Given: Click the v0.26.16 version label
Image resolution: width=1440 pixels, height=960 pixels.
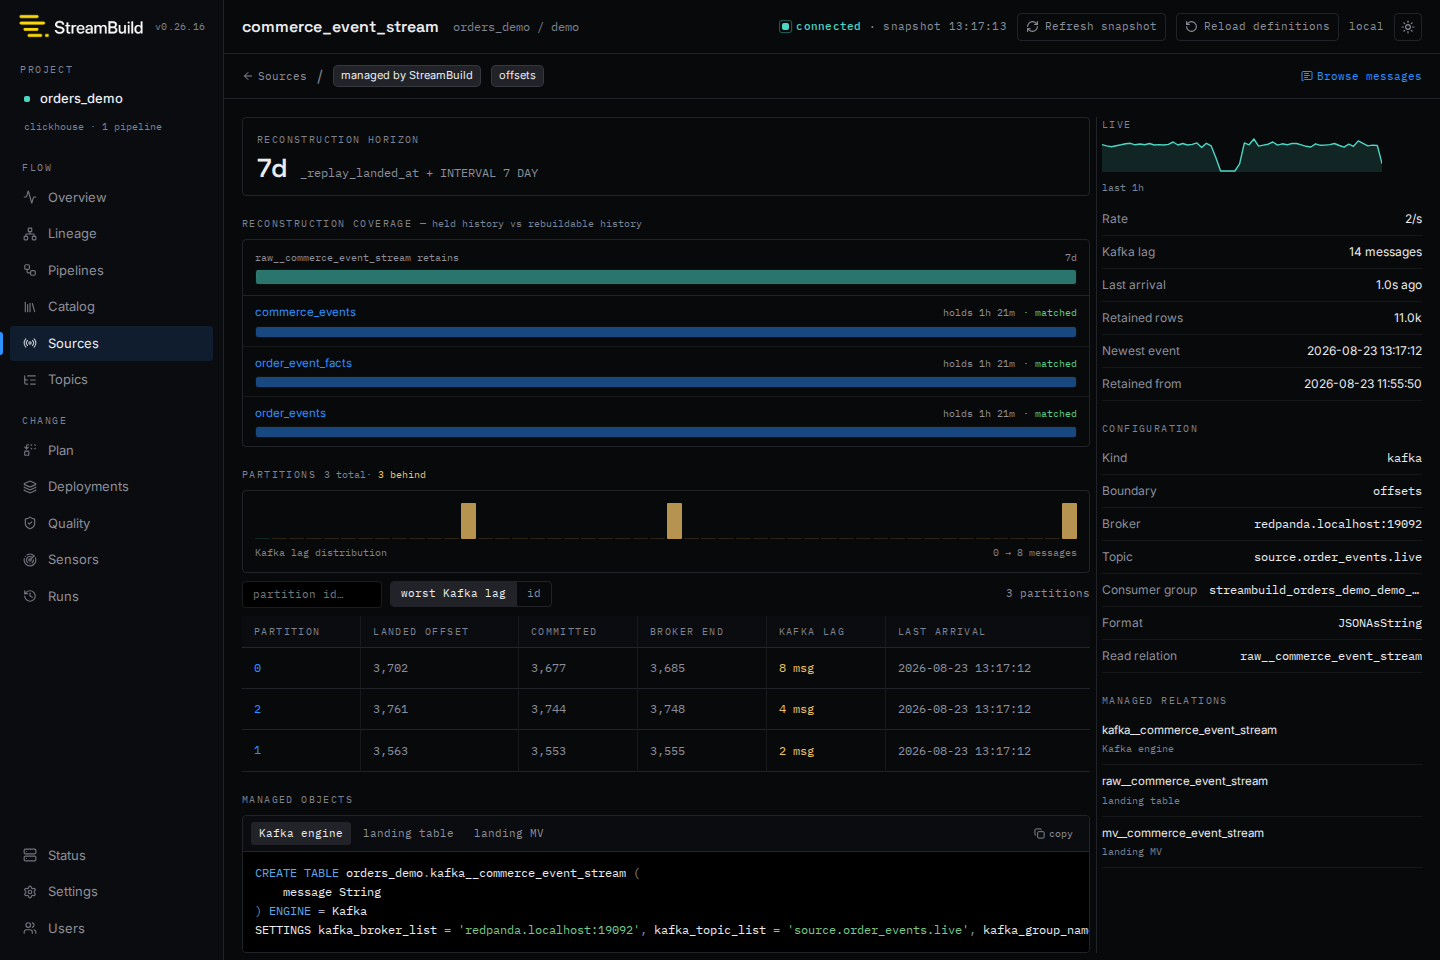Looking at the screenshot, I should 180,27.
